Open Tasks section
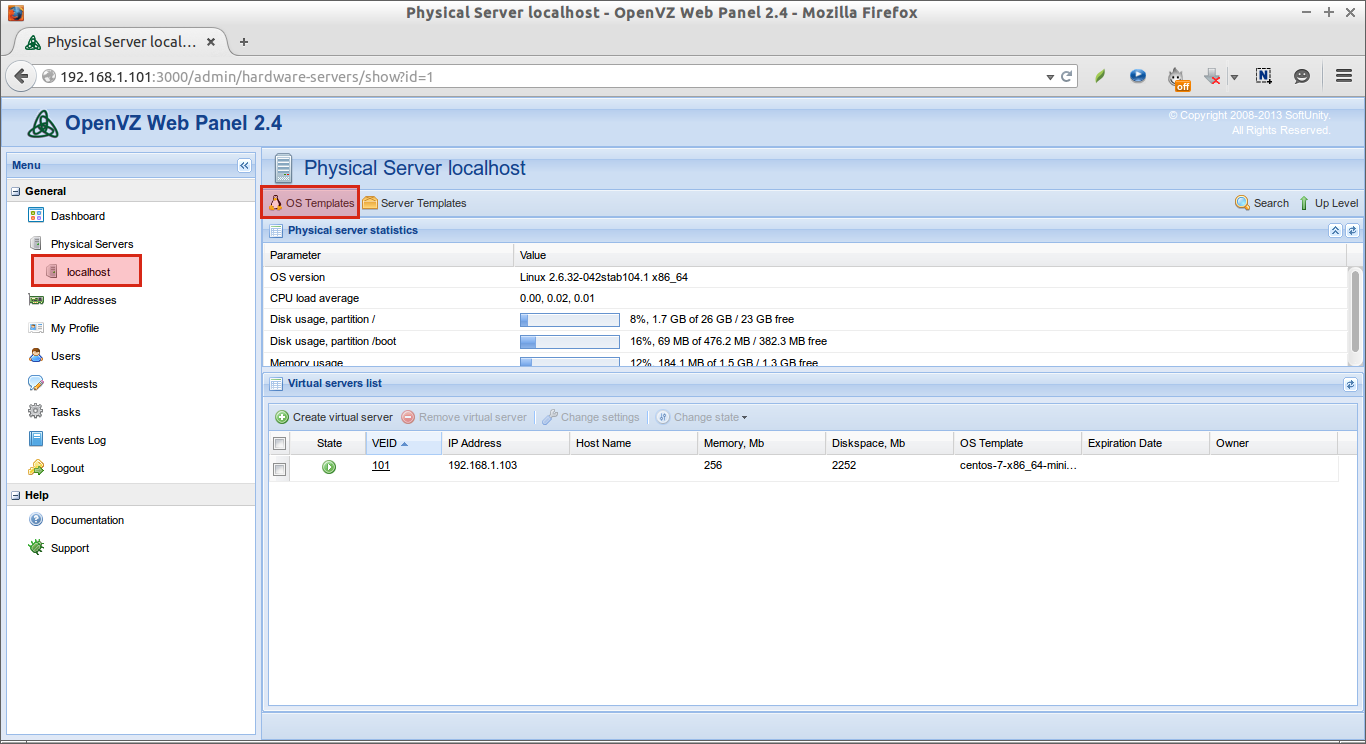The width and height of the screenshot is (1366, 744). click(66, 412)
